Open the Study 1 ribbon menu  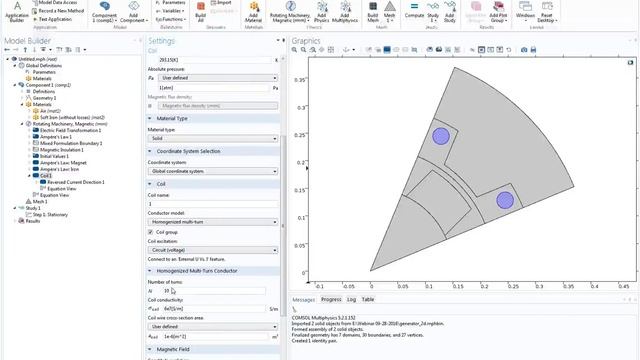point(433,12)
